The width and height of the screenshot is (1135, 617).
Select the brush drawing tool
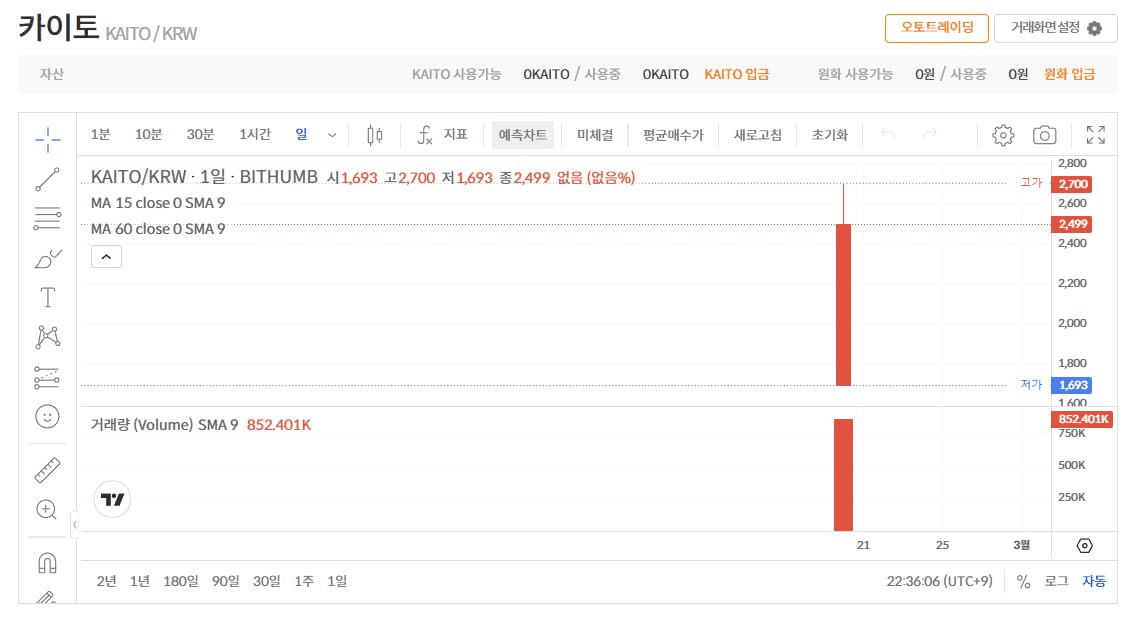(x=48, y=259)
